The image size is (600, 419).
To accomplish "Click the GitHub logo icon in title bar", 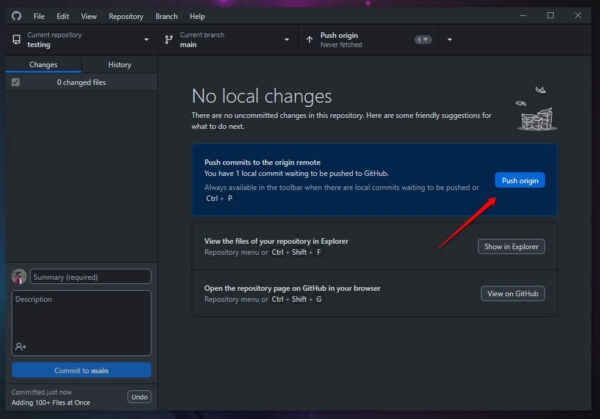I will tap(16, 16).
